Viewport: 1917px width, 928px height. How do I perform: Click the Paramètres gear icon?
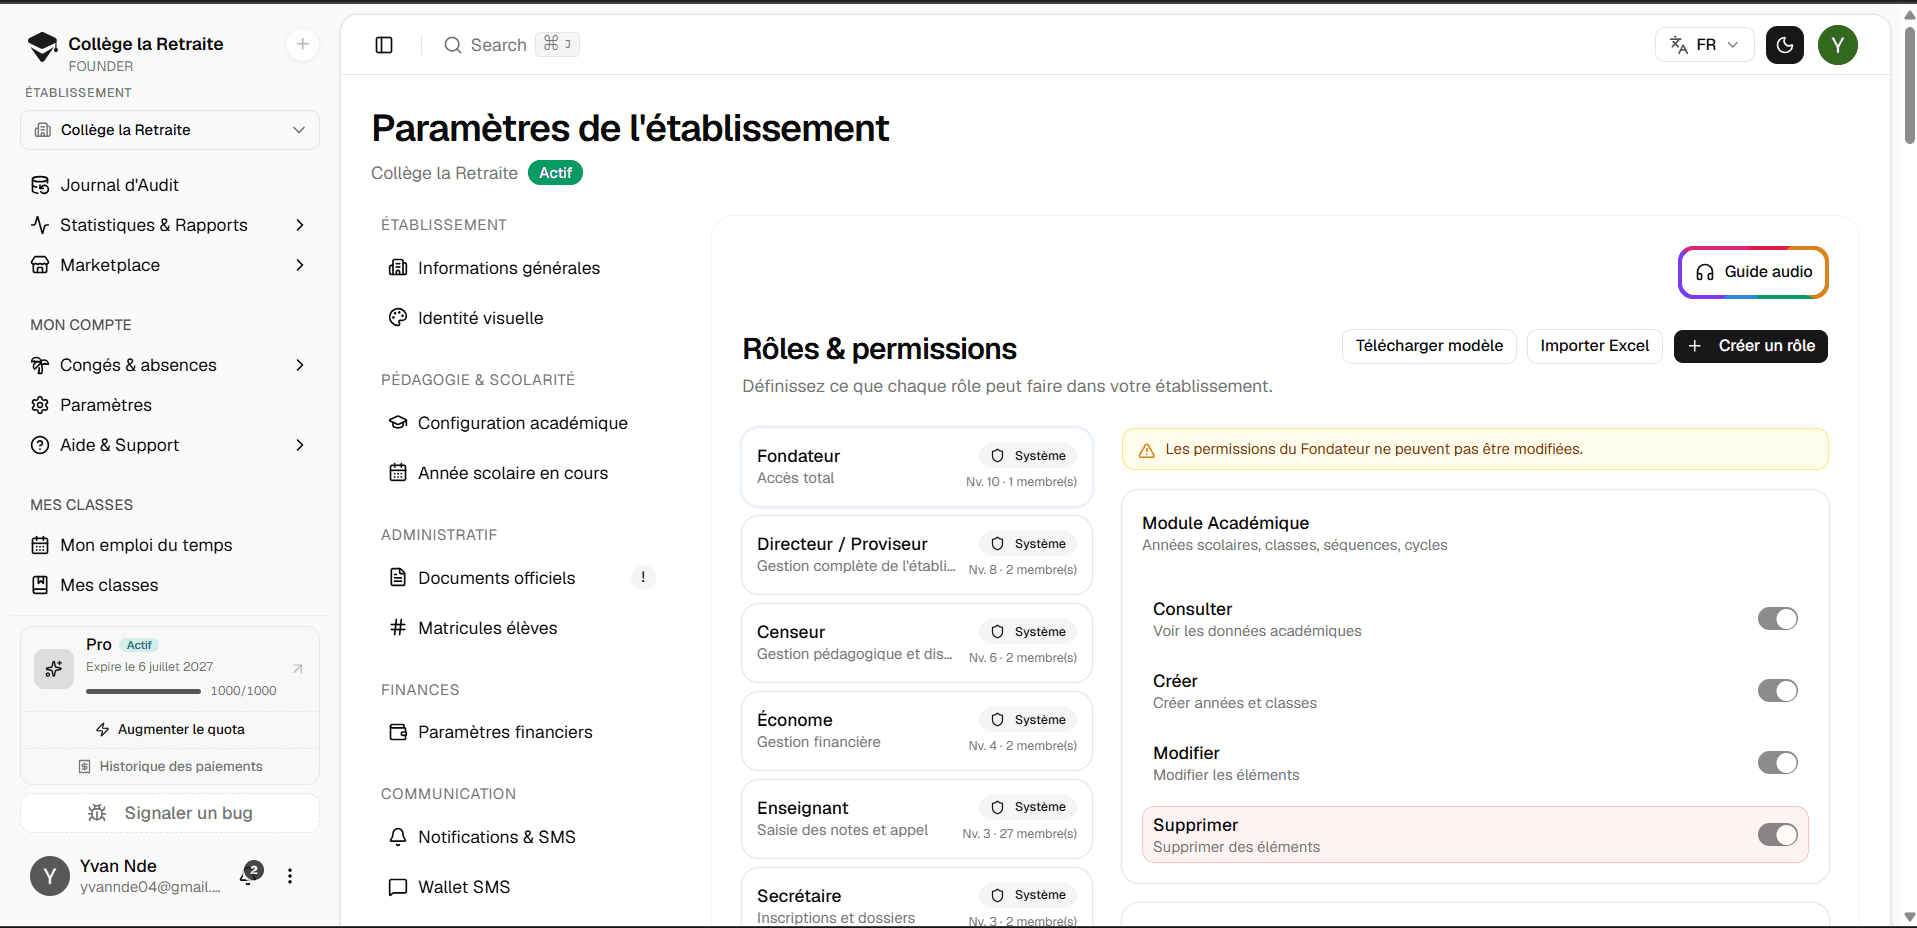click(x=40, y=405)
